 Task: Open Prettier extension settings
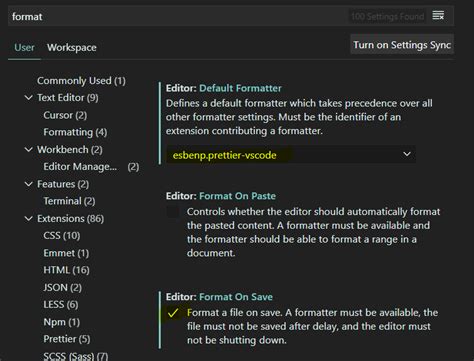(x=67, y=339)
